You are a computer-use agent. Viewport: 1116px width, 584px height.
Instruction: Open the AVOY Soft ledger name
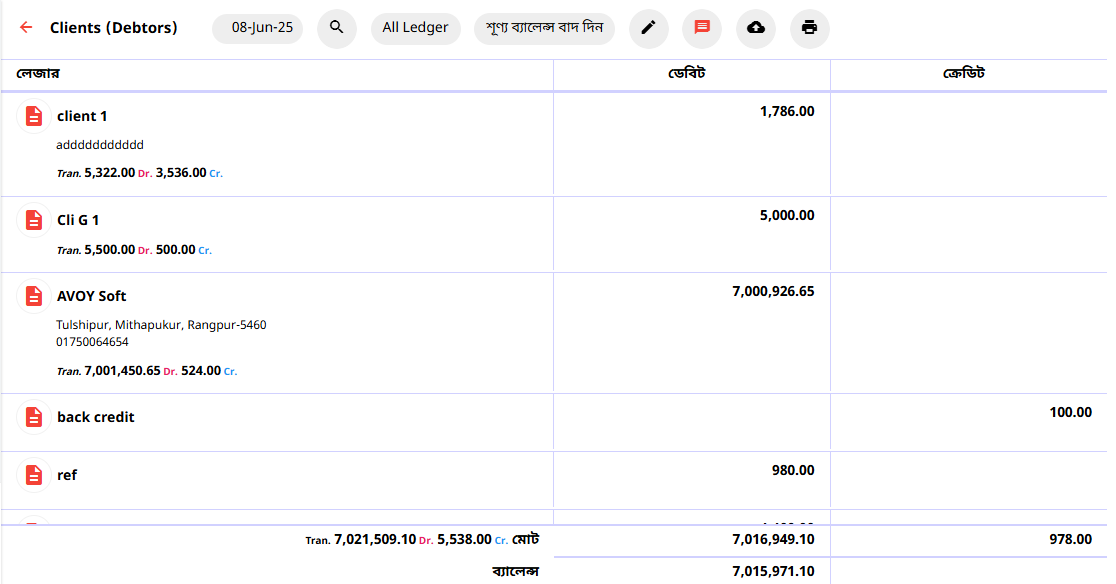pos(92,296)
